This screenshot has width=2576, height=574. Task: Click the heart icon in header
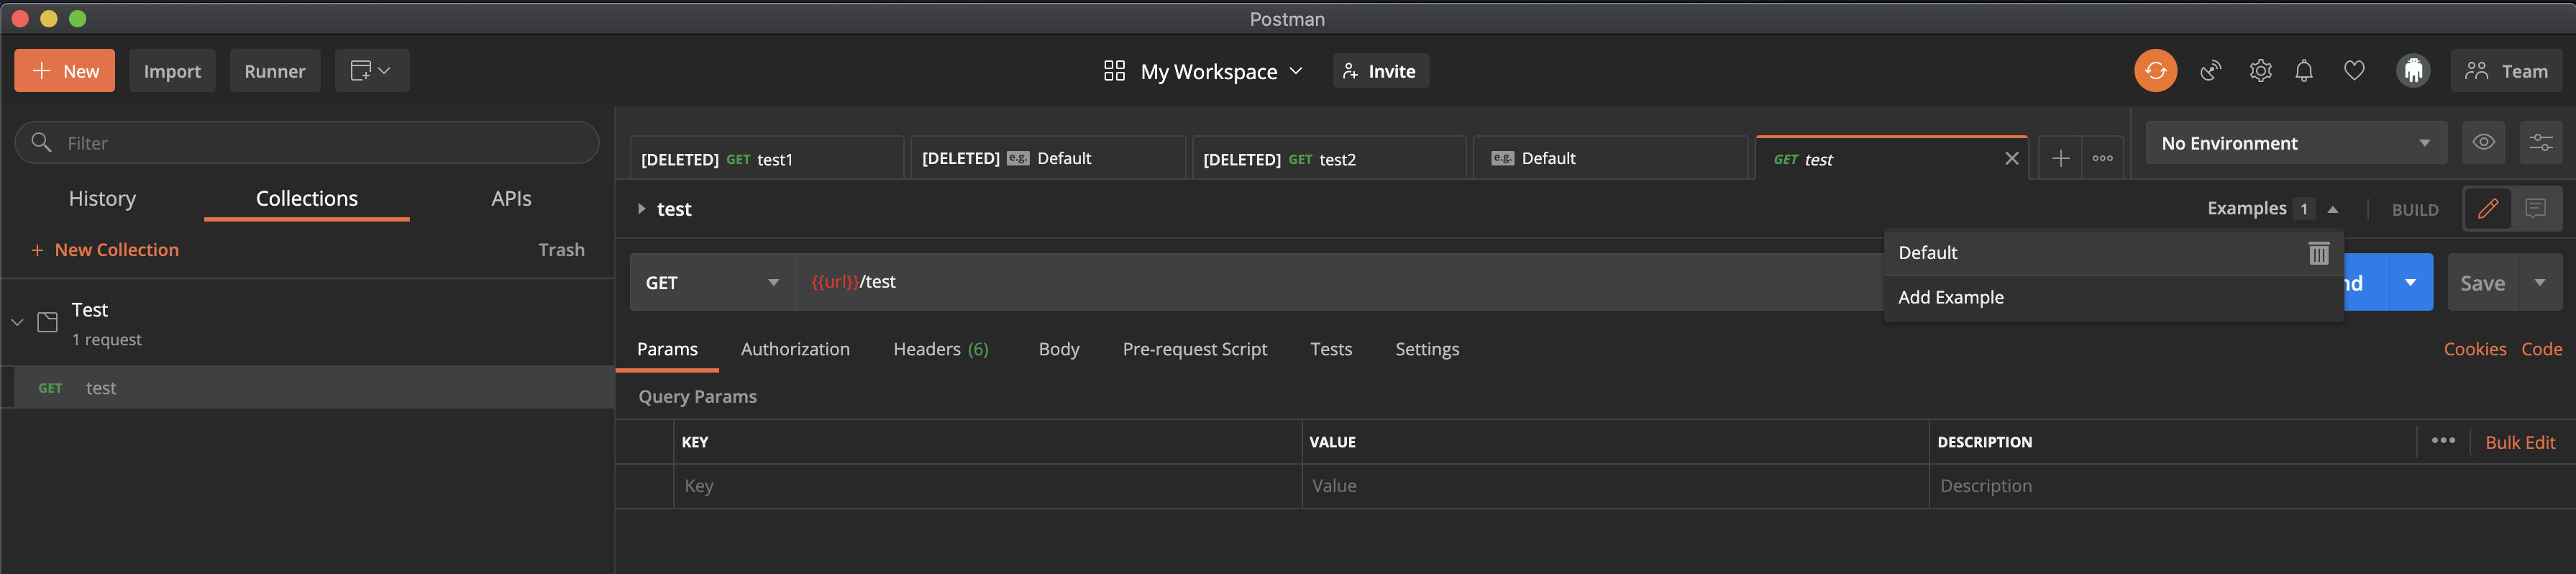tap(2354, 71)
